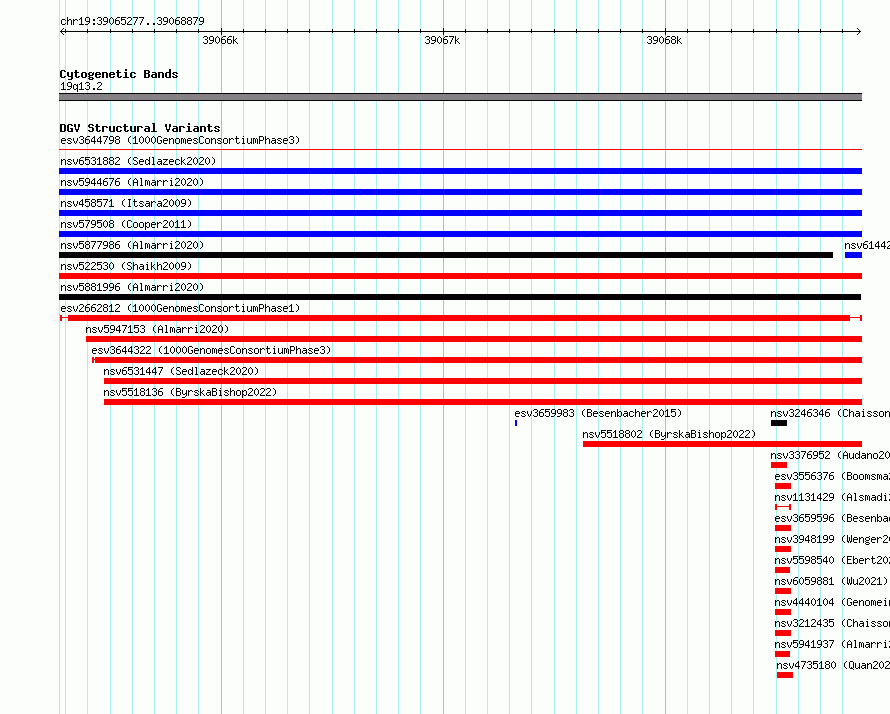This screenshot has height=714, width=890.
Task: Select nsv6531447 (Sedlazeck2020) label
Action: pyautogui.click(x=181, y=371)
